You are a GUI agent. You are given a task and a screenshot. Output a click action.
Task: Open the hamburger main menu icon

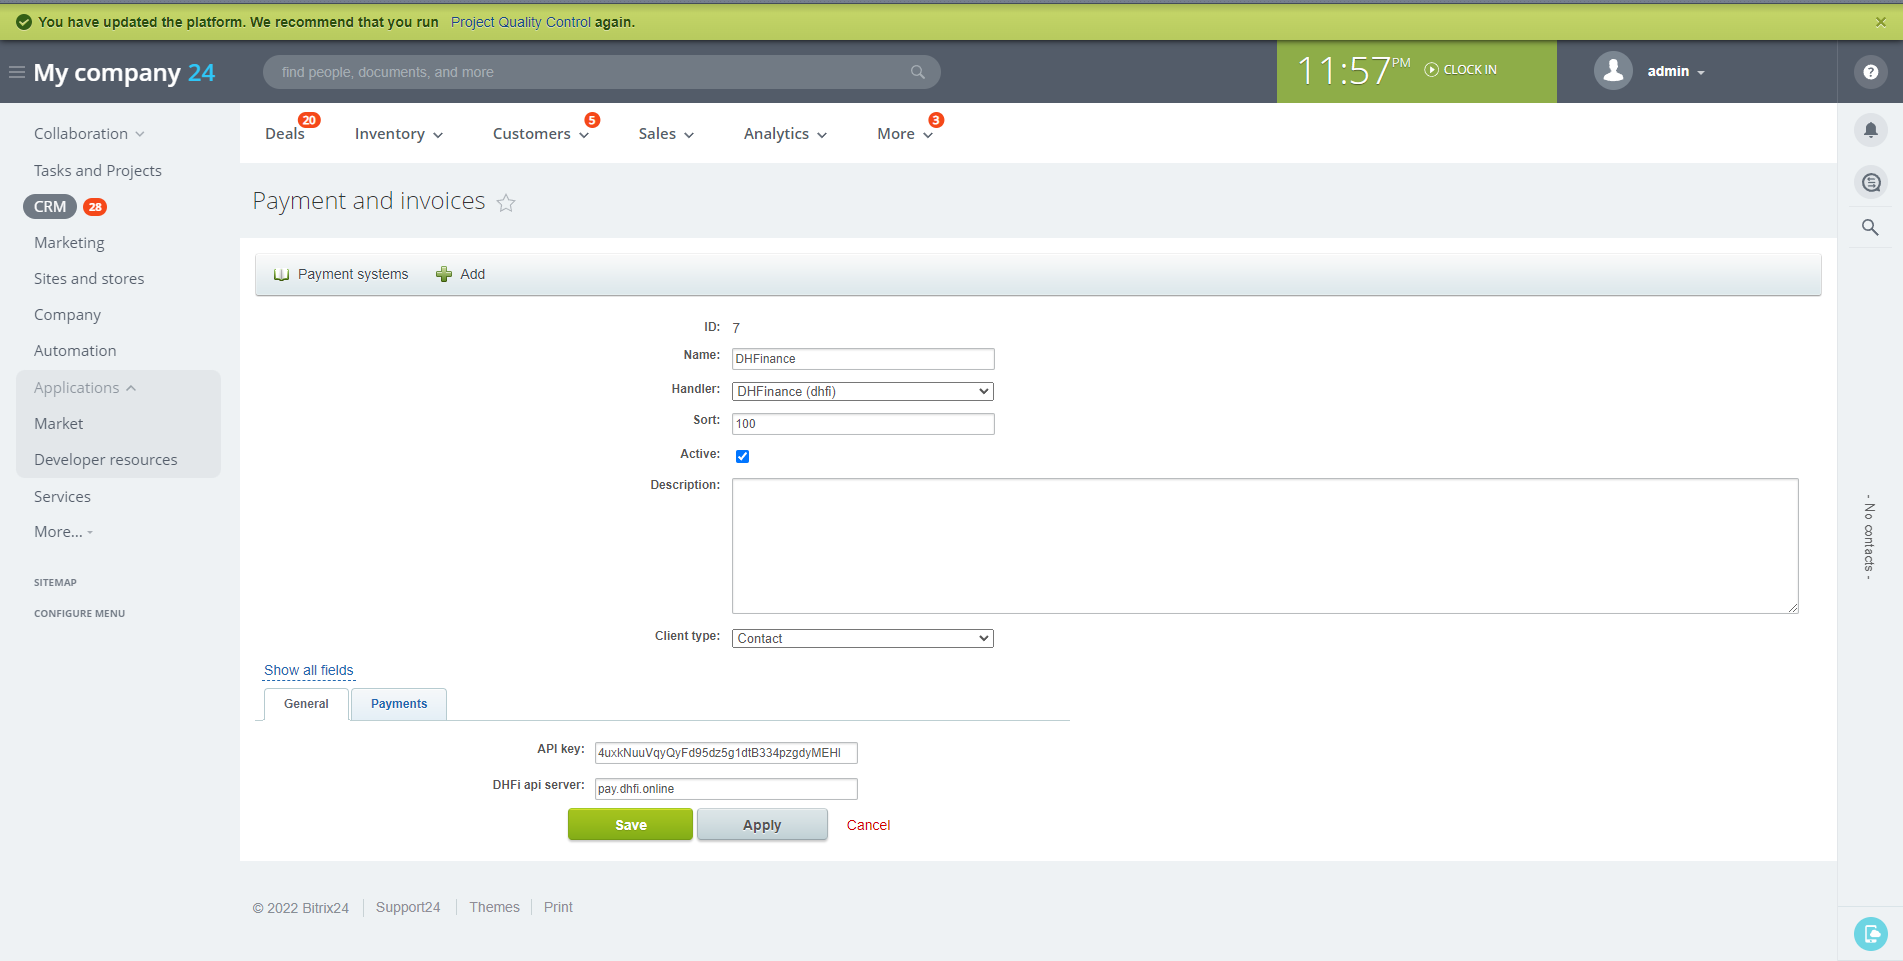(17, 72)
